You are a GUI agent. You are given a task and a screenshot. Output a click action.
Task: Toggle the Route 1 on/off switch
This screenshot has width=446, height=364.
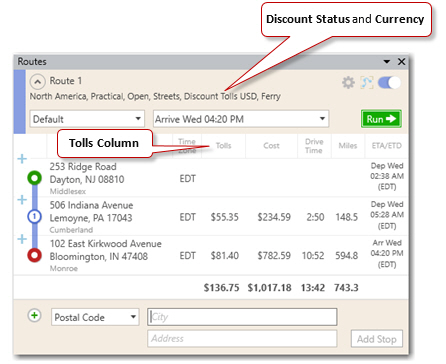click(x=389, y=83)
